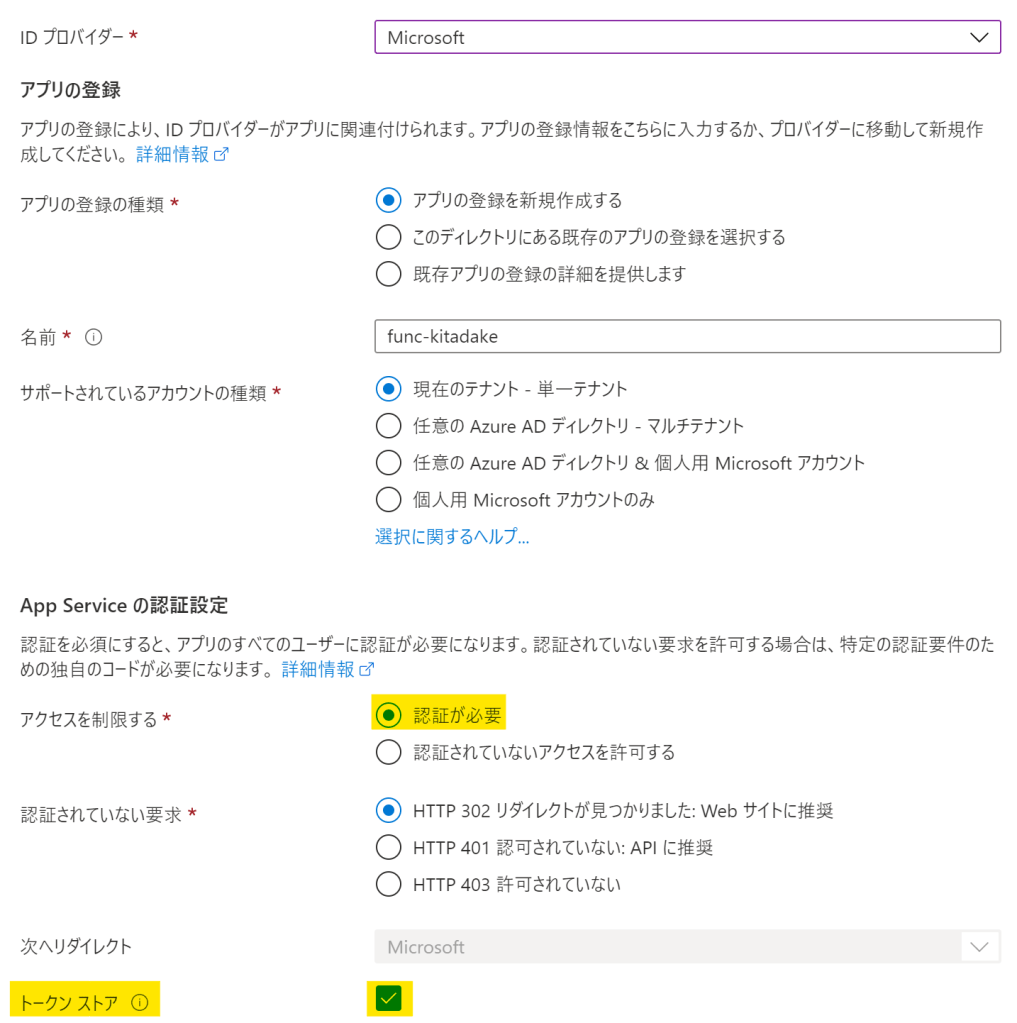This screenshot has width=1017, height=1023.
Task: Click the 選択に関するヘルプ... link
Action: 452,537
